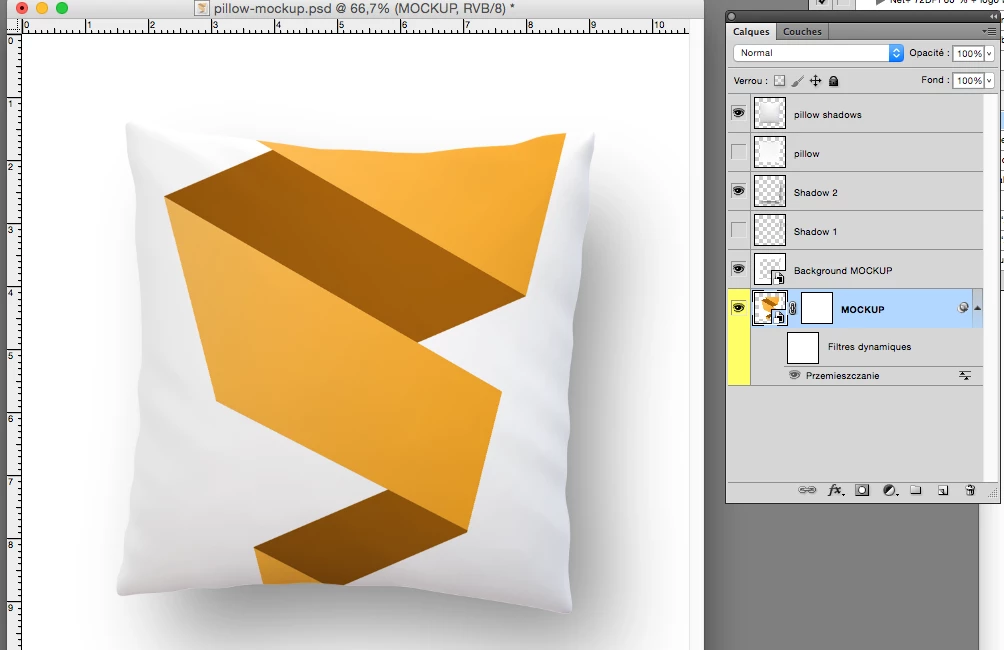Select the Shadow 1 layer thumbnail
The image size is (1004, 650).
770,231
